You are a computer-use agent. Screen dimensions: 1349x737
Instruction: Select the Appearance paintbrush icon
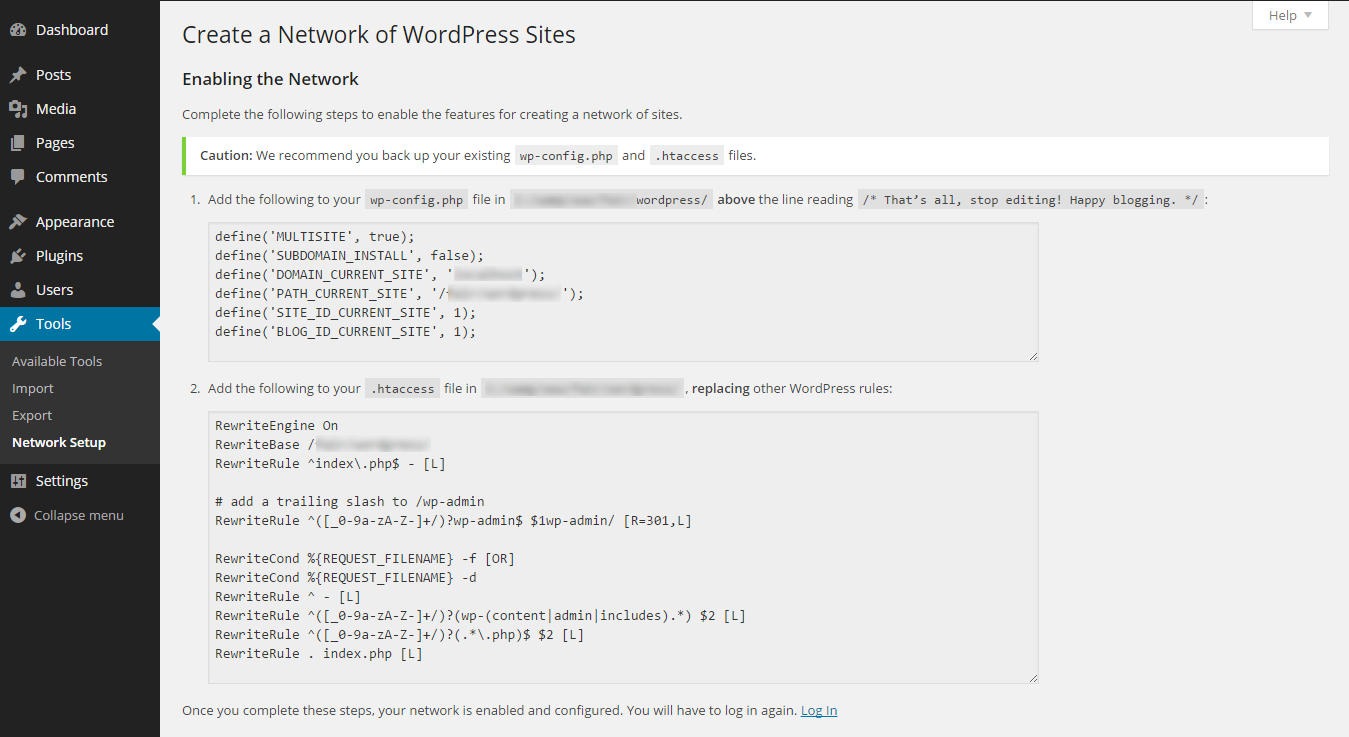[20, 221]
